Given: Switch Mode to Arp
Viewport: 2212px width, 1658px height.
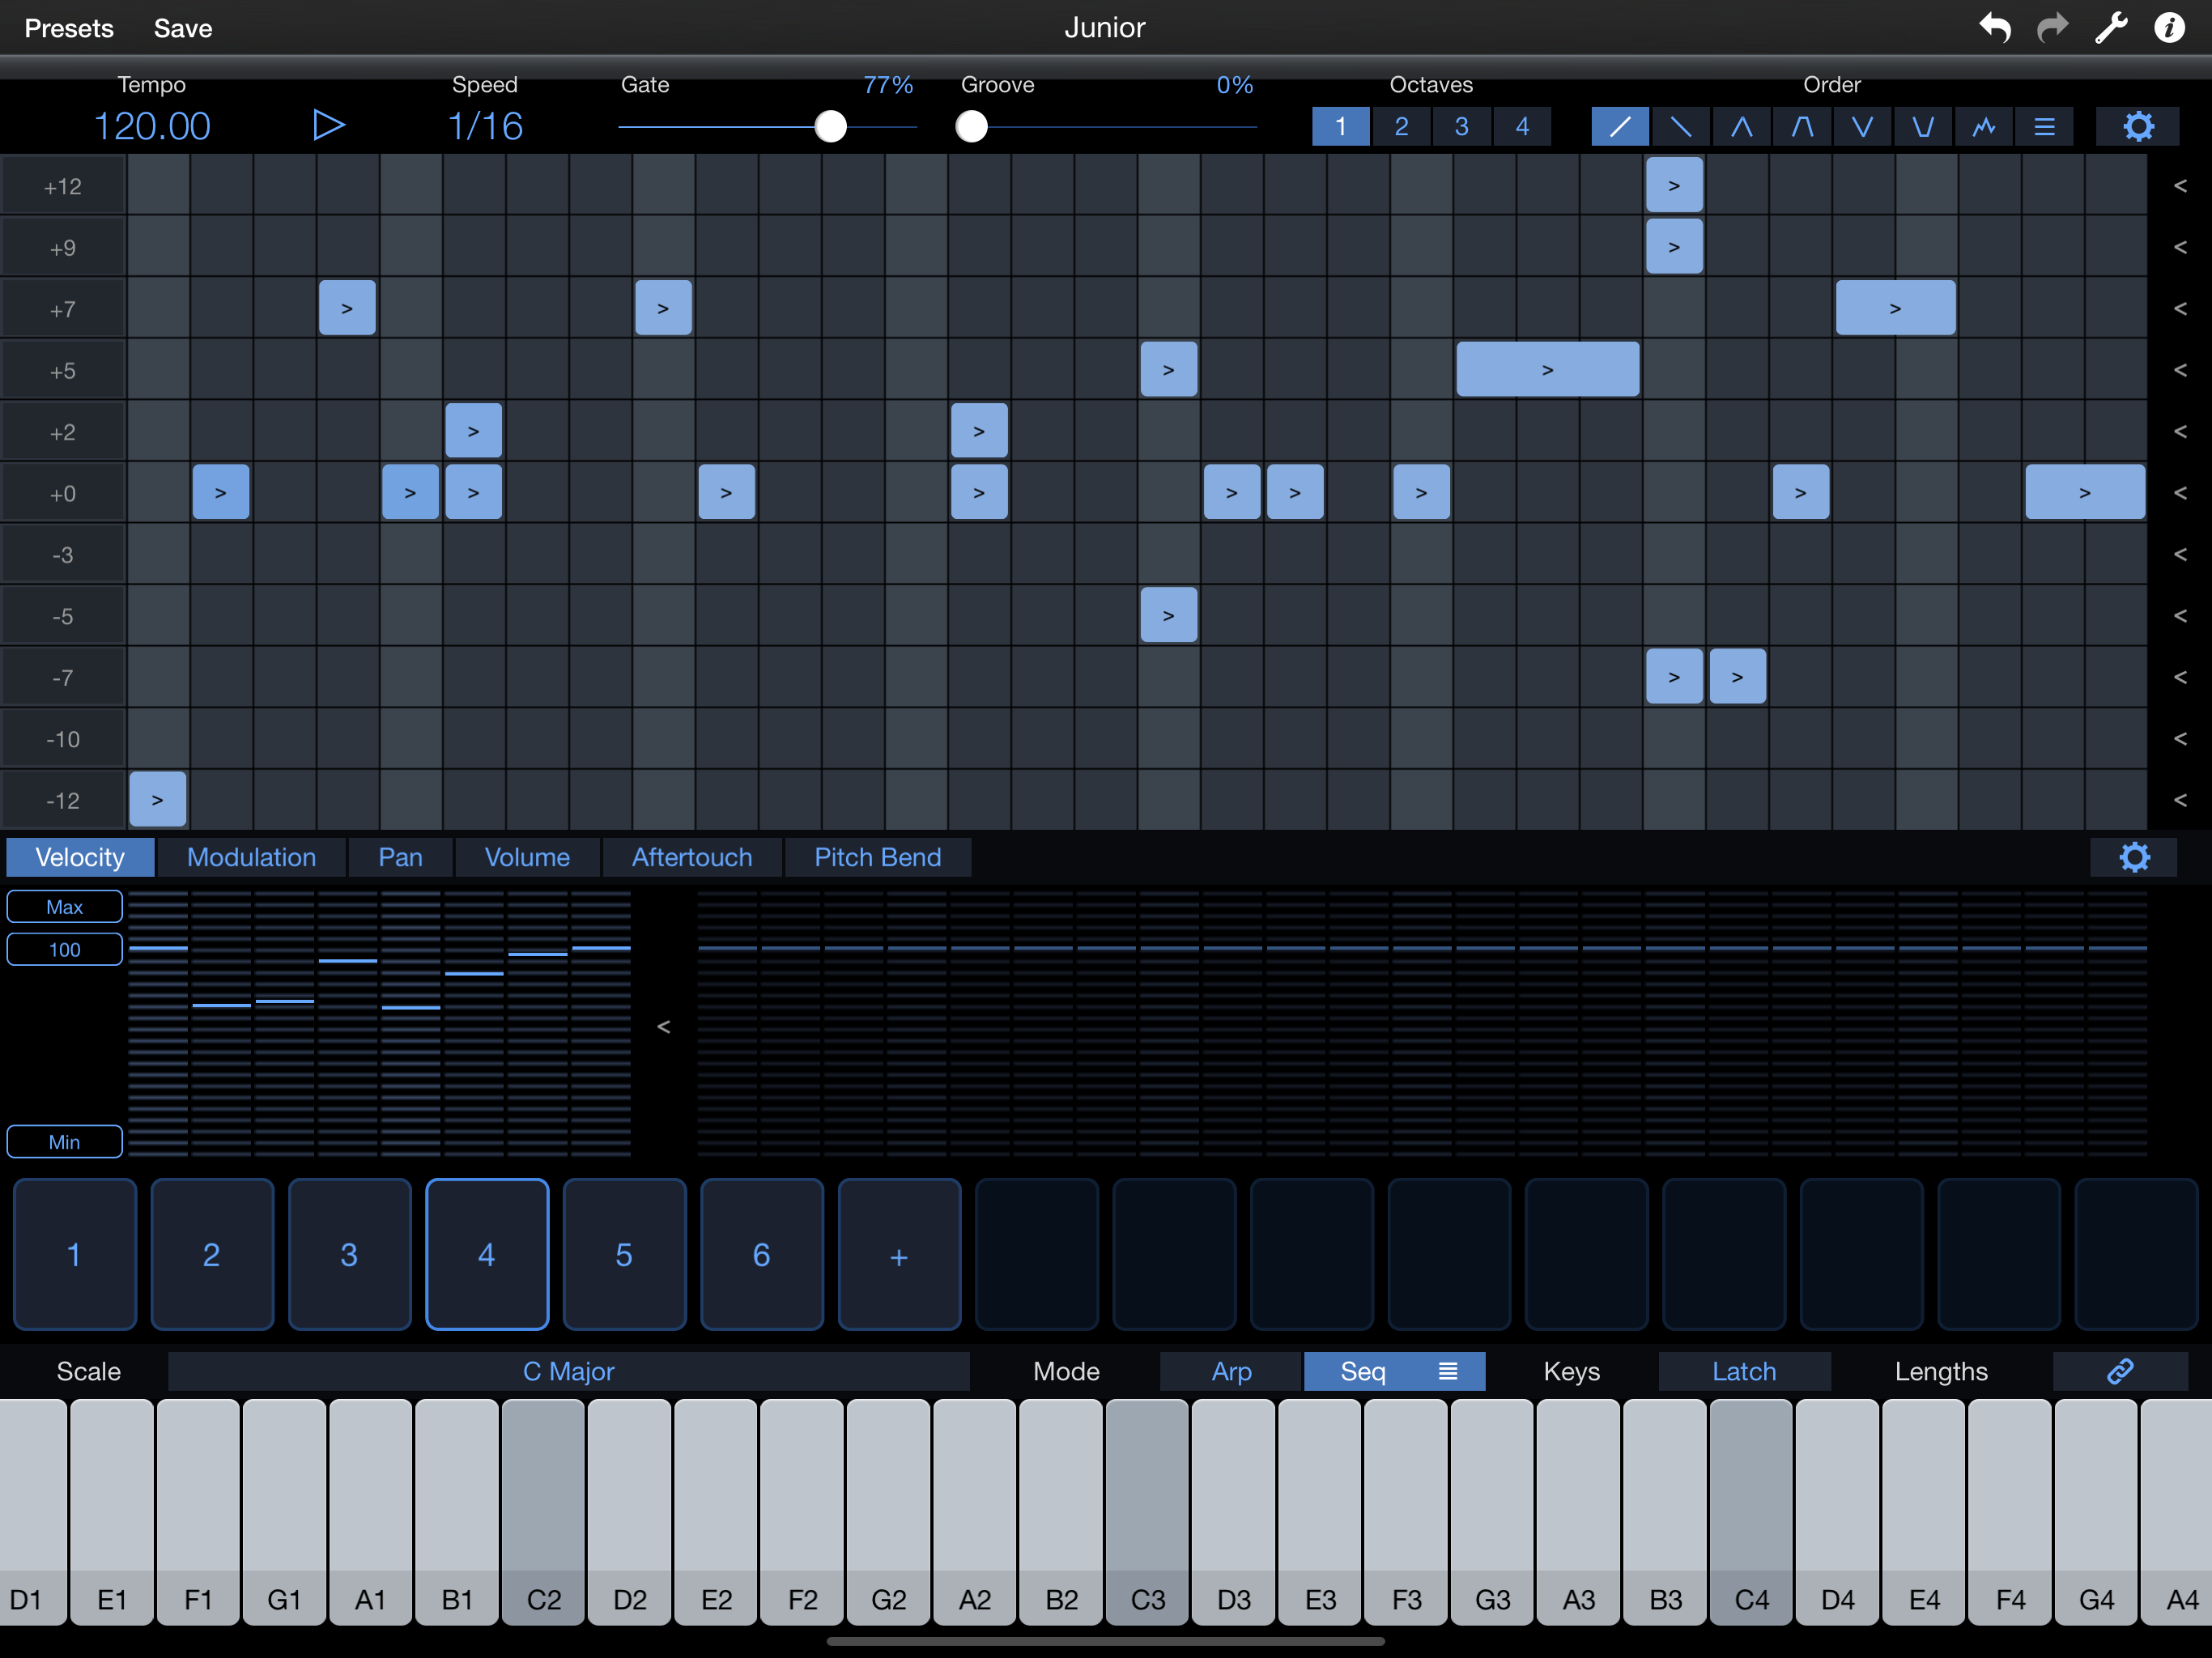Looking at the screenshot, I should (1231, 1371).
